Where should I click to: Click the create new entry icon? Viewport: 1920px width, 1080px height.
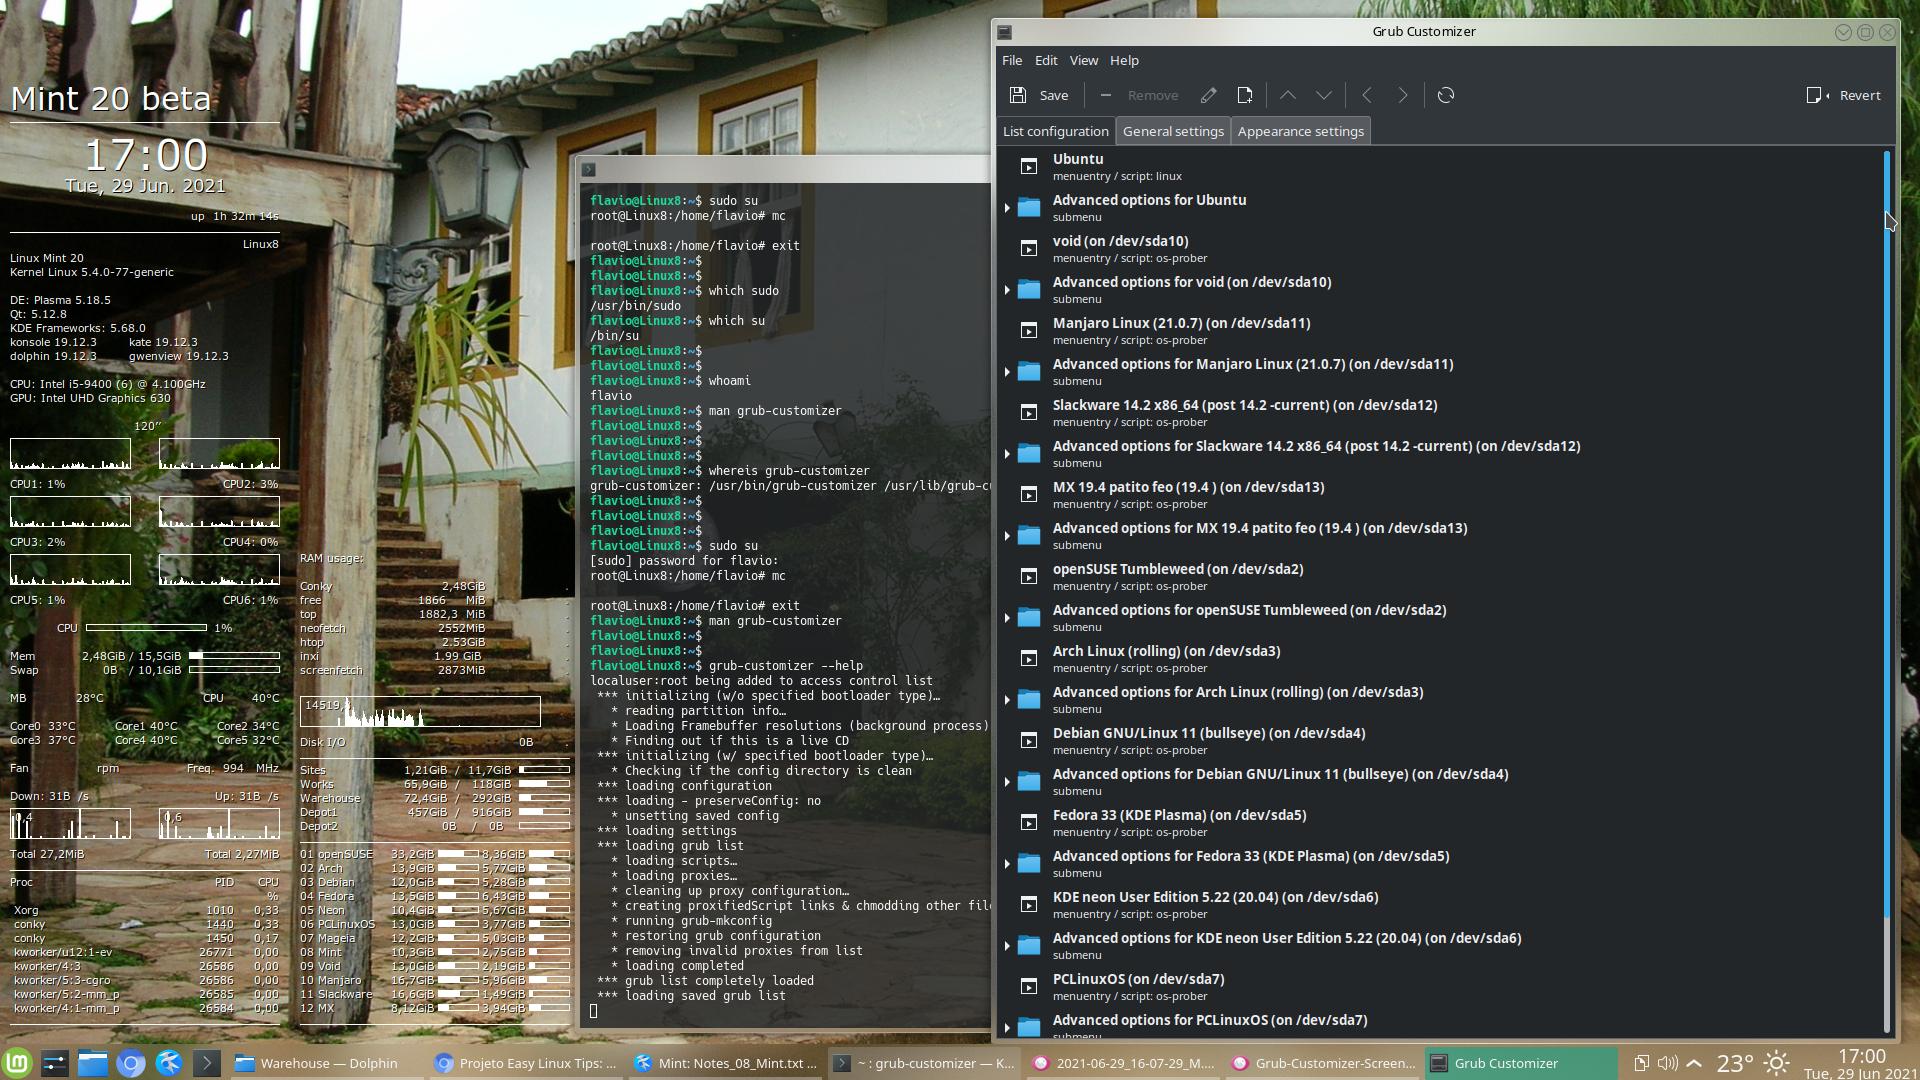(x=1245, y=95)
